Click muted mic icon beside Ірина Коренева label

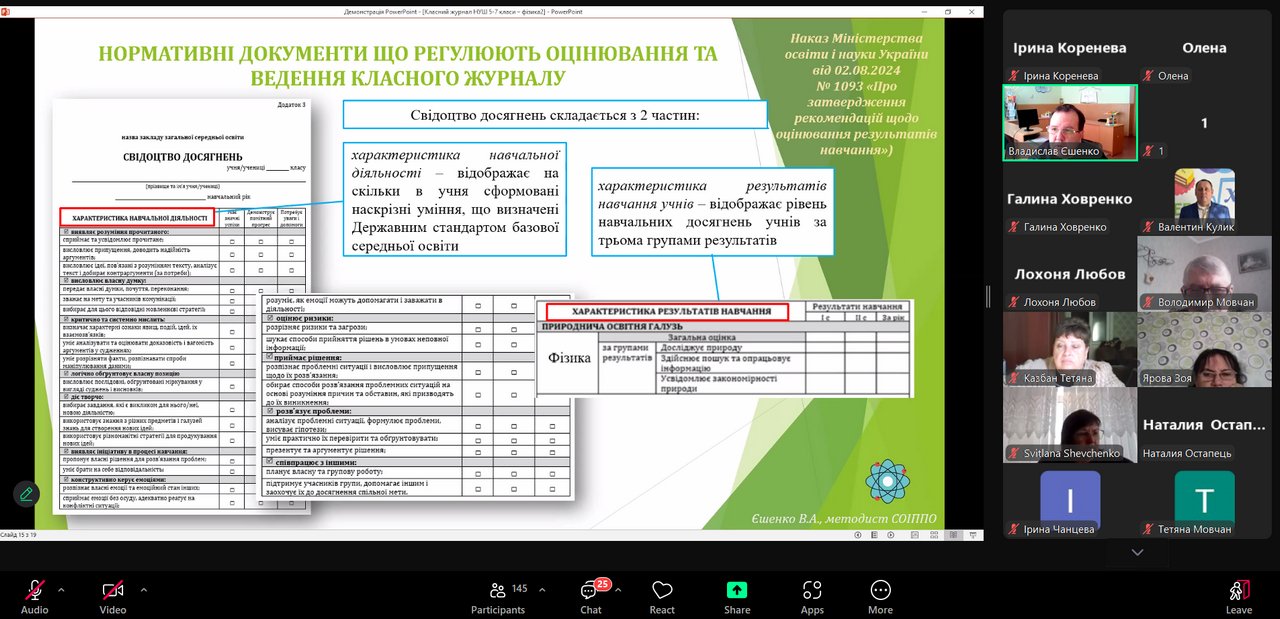coord(1013,76)
